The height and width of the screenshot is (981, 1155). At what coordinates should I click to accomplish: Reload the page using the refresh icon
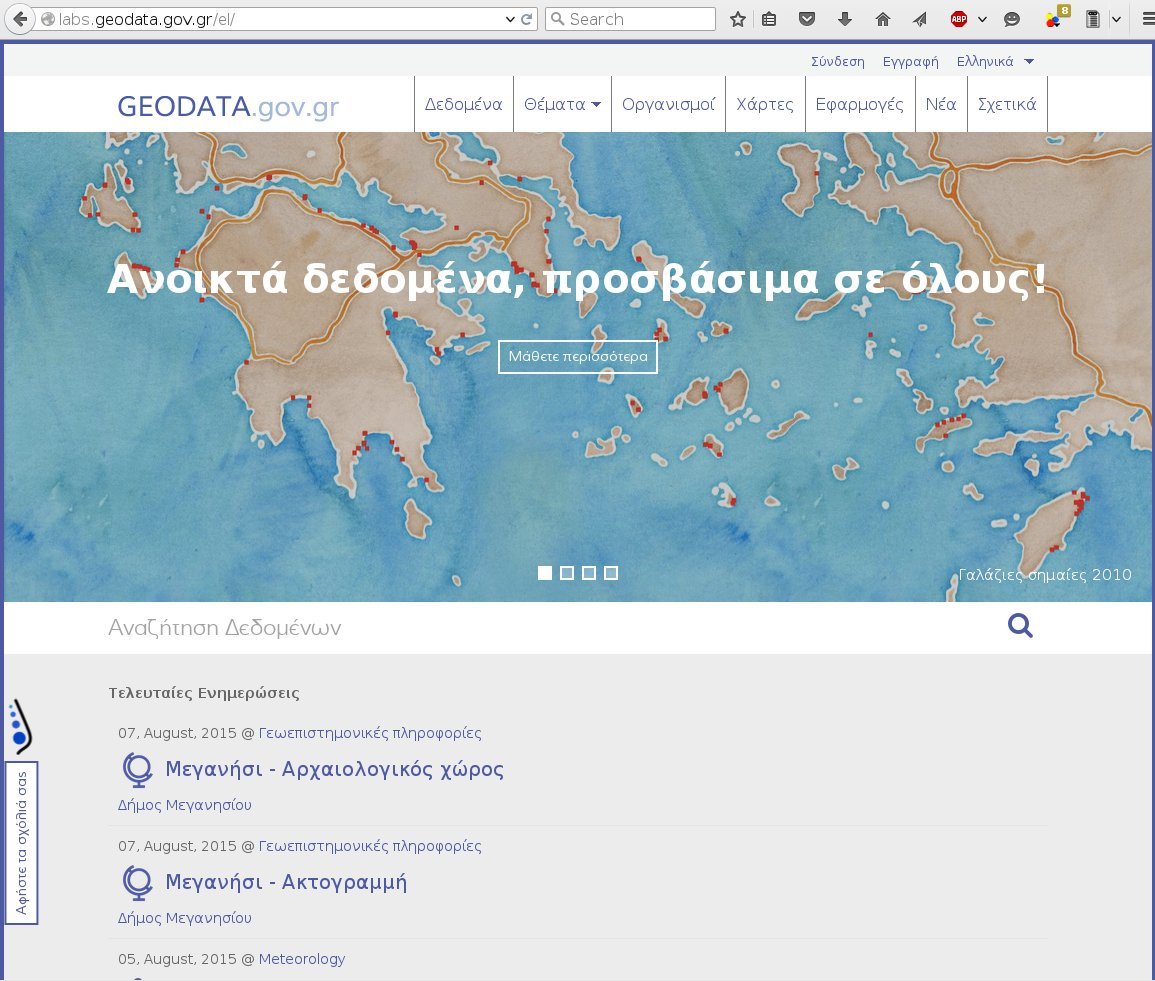coord(527,19)
